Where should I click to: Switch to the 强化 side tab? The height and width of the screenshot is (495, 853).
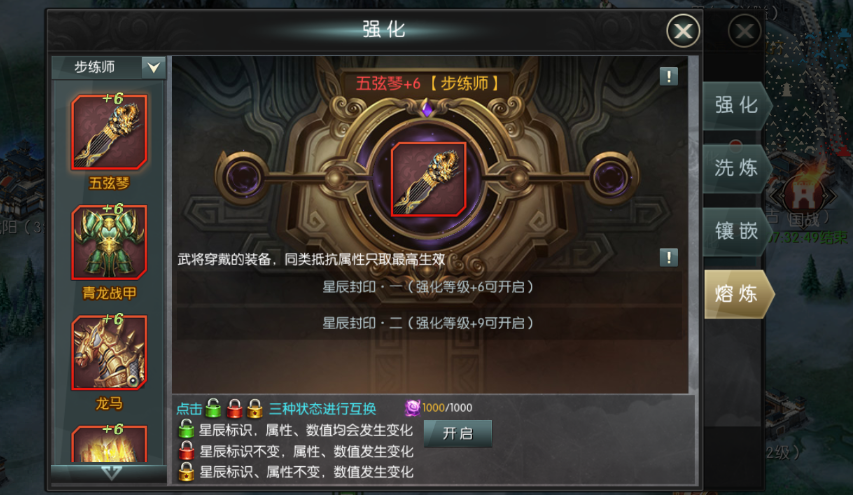tap(737, 105)
